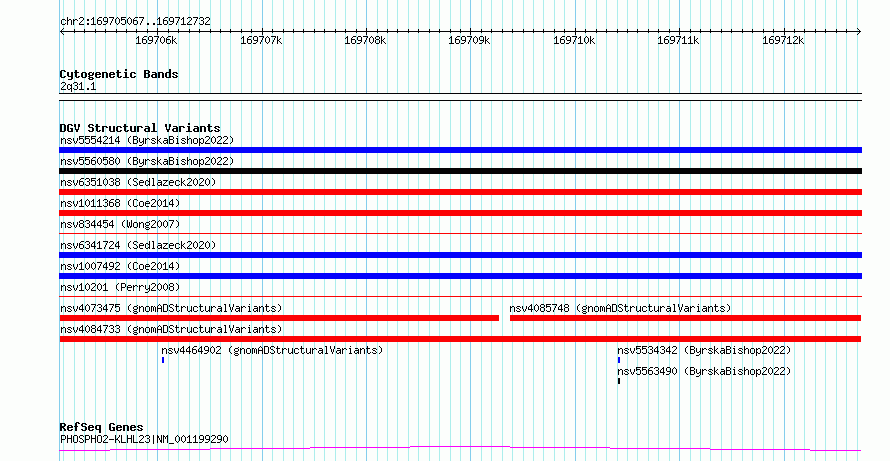Click the 169706k ruler position
The width and height of the screenshot is (890, 461).
[x=157, y=41]
